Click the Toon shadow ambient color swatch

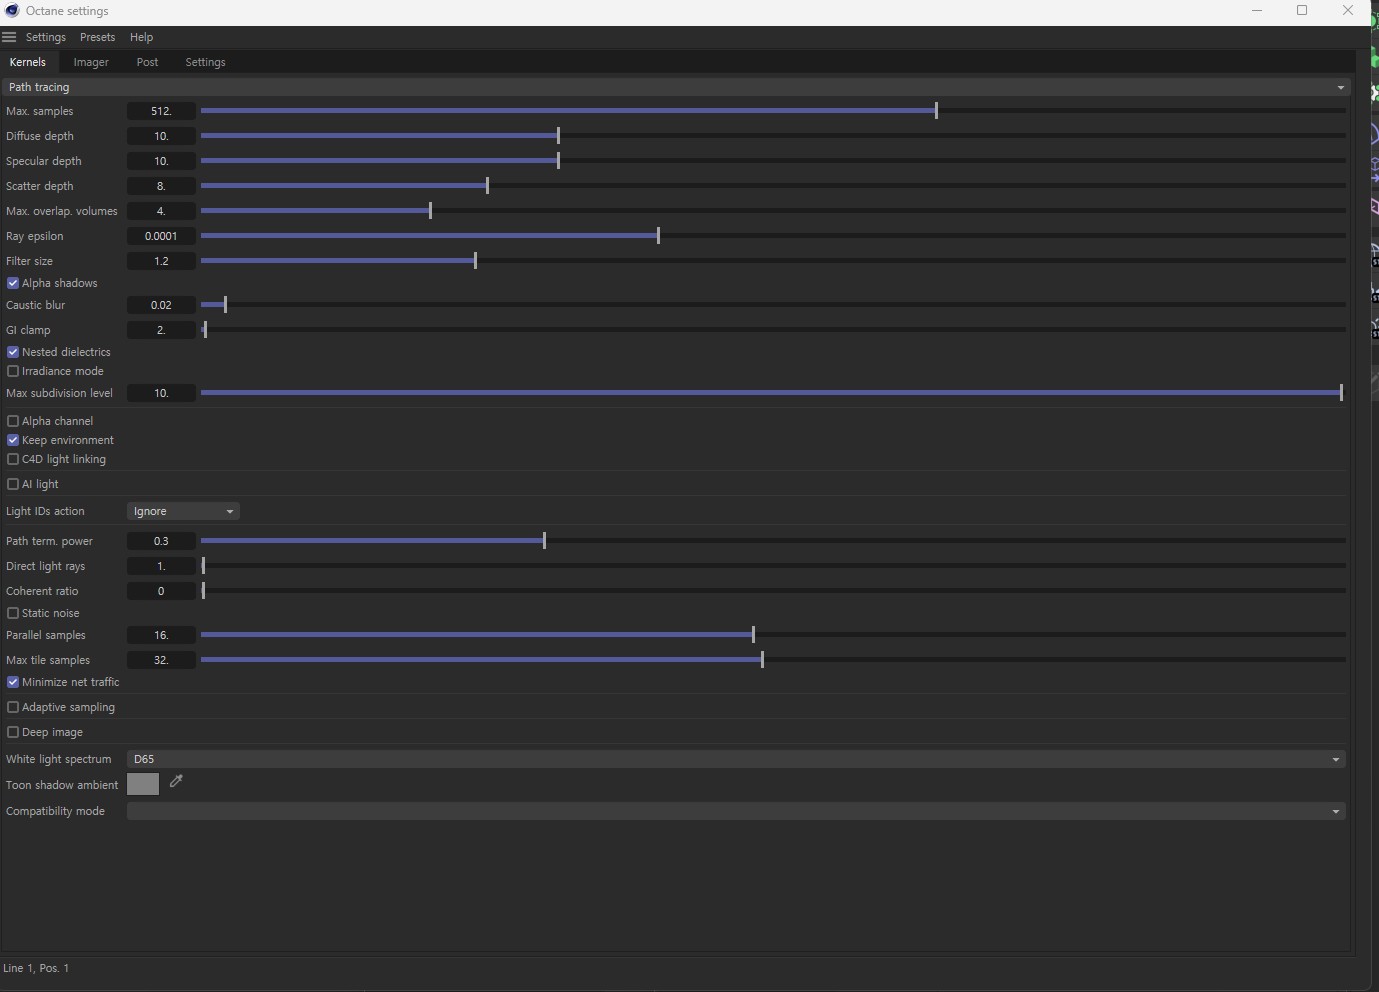tap(143, 784)
